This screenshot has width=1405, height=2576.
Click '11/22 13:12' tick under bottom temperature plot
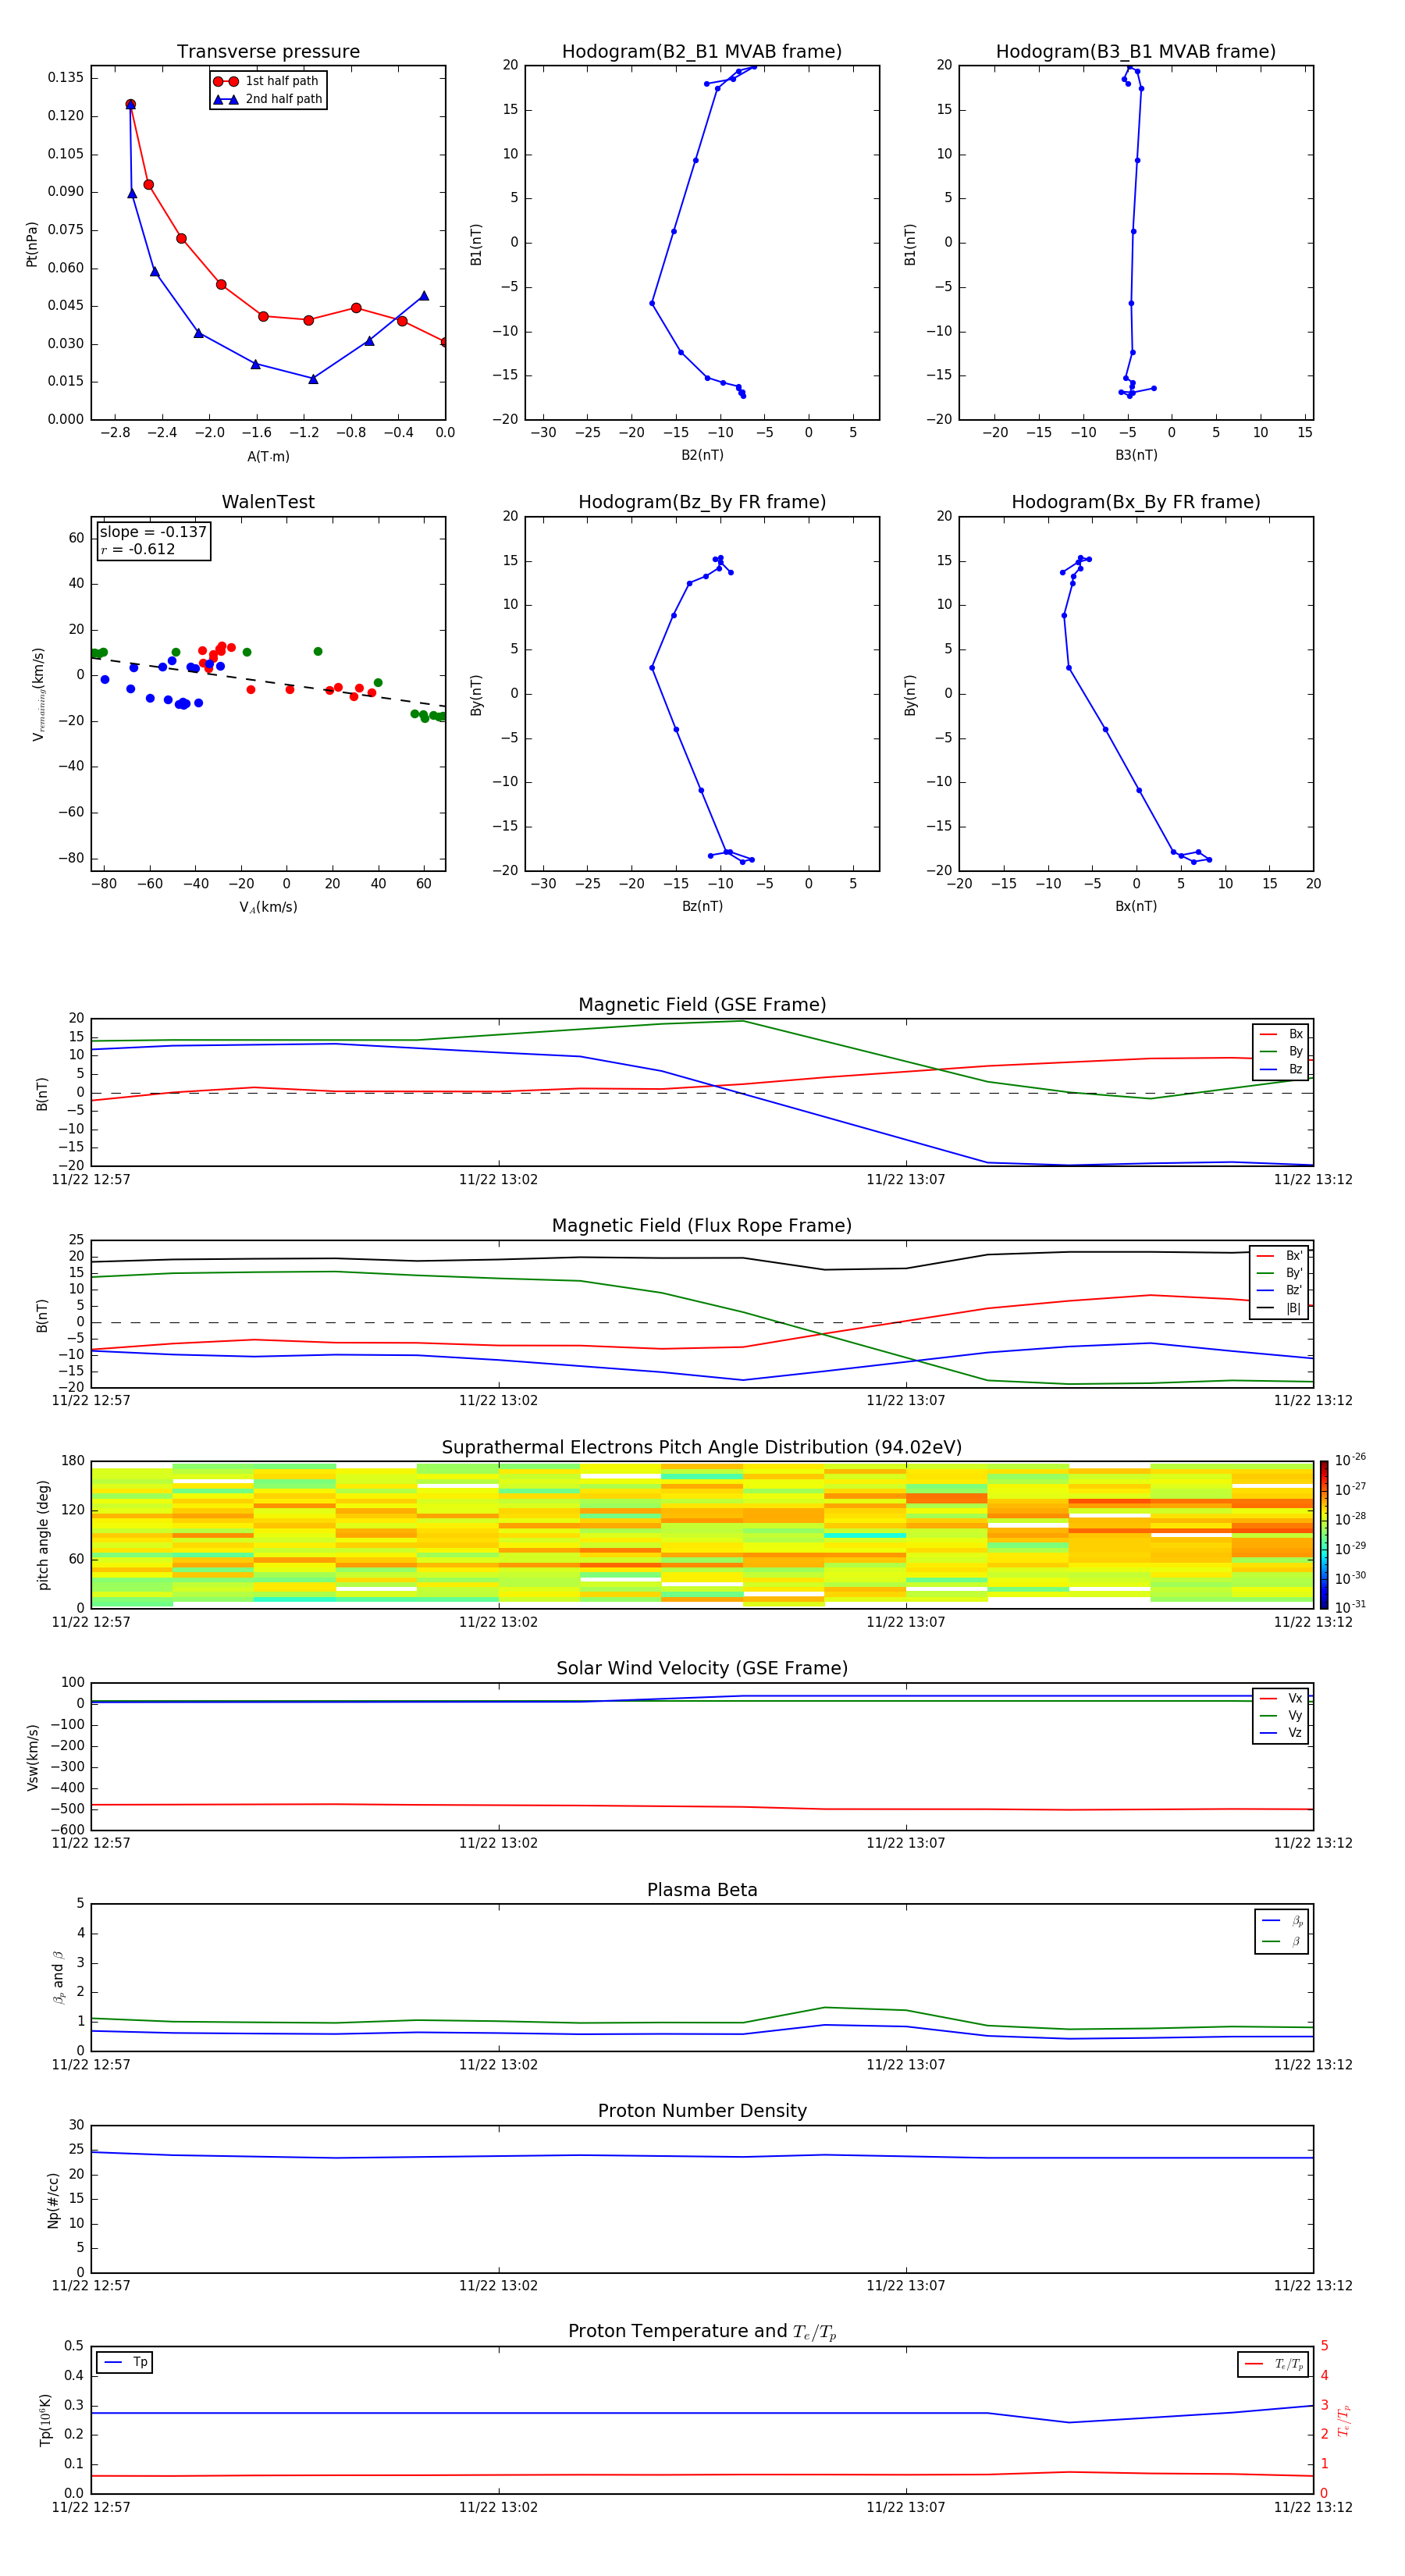[x=1312, y=2508]
